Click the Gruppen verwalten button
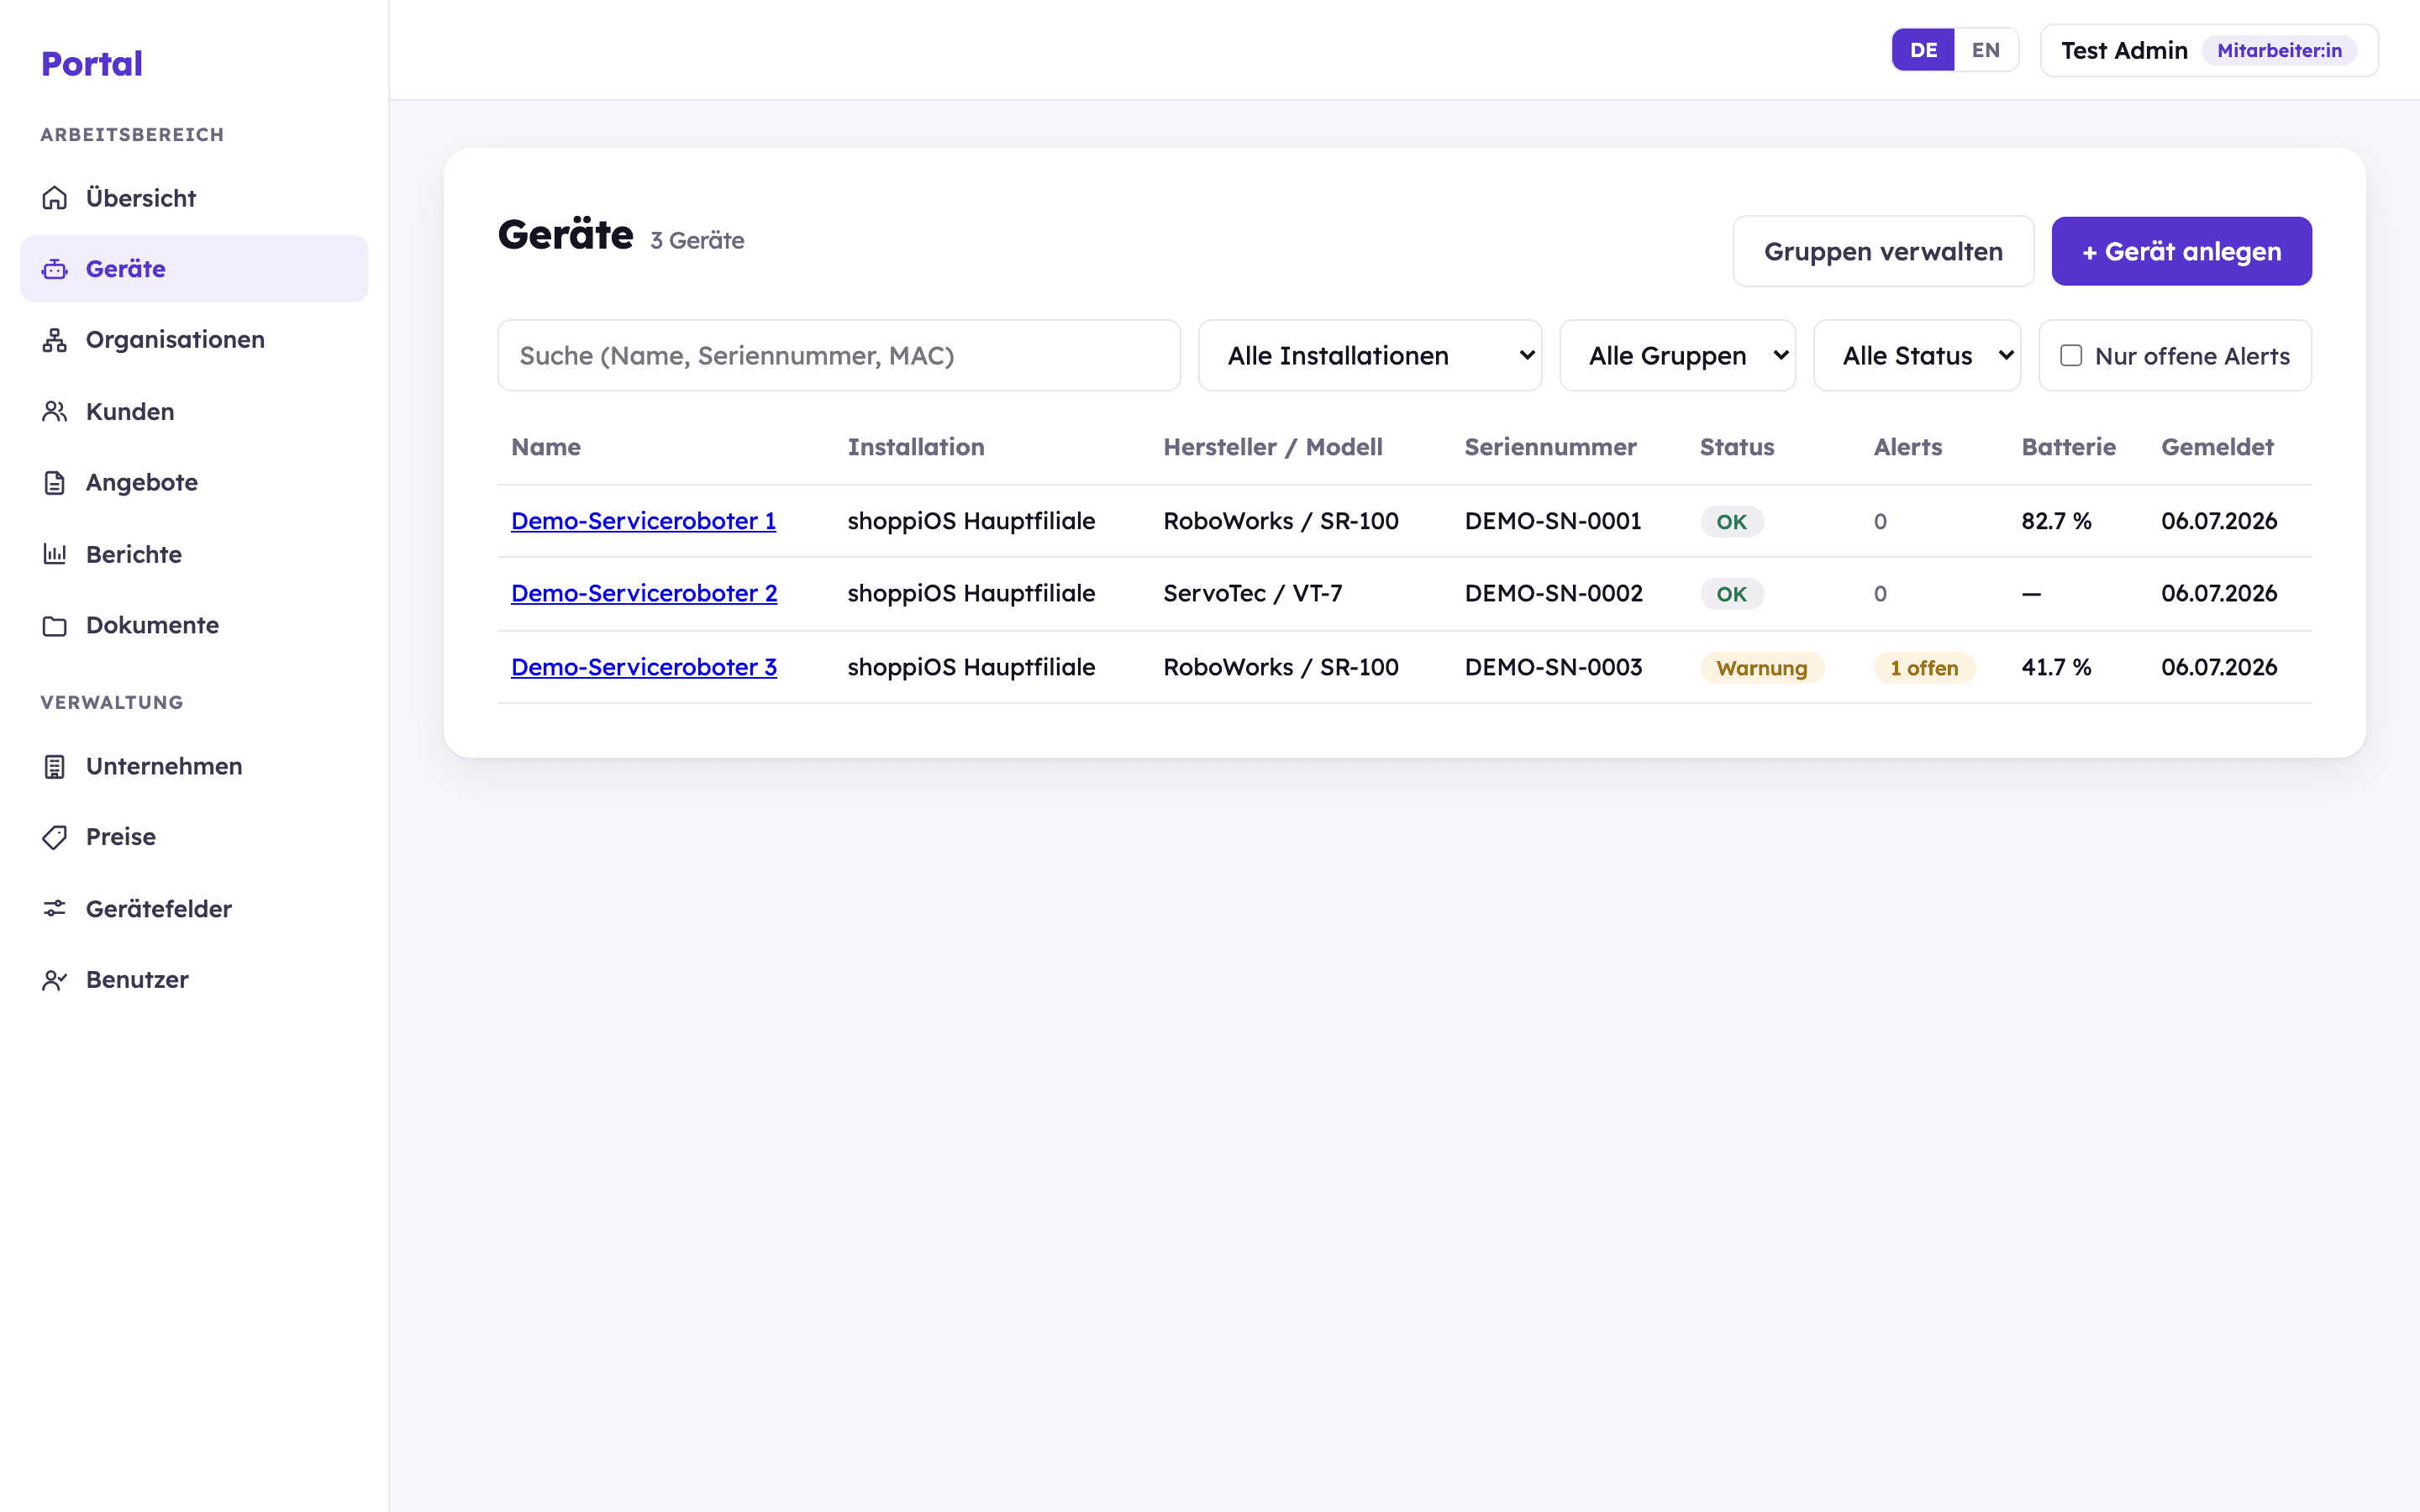Viewport: 2420px width, 1512px height. coord(1883,251)
